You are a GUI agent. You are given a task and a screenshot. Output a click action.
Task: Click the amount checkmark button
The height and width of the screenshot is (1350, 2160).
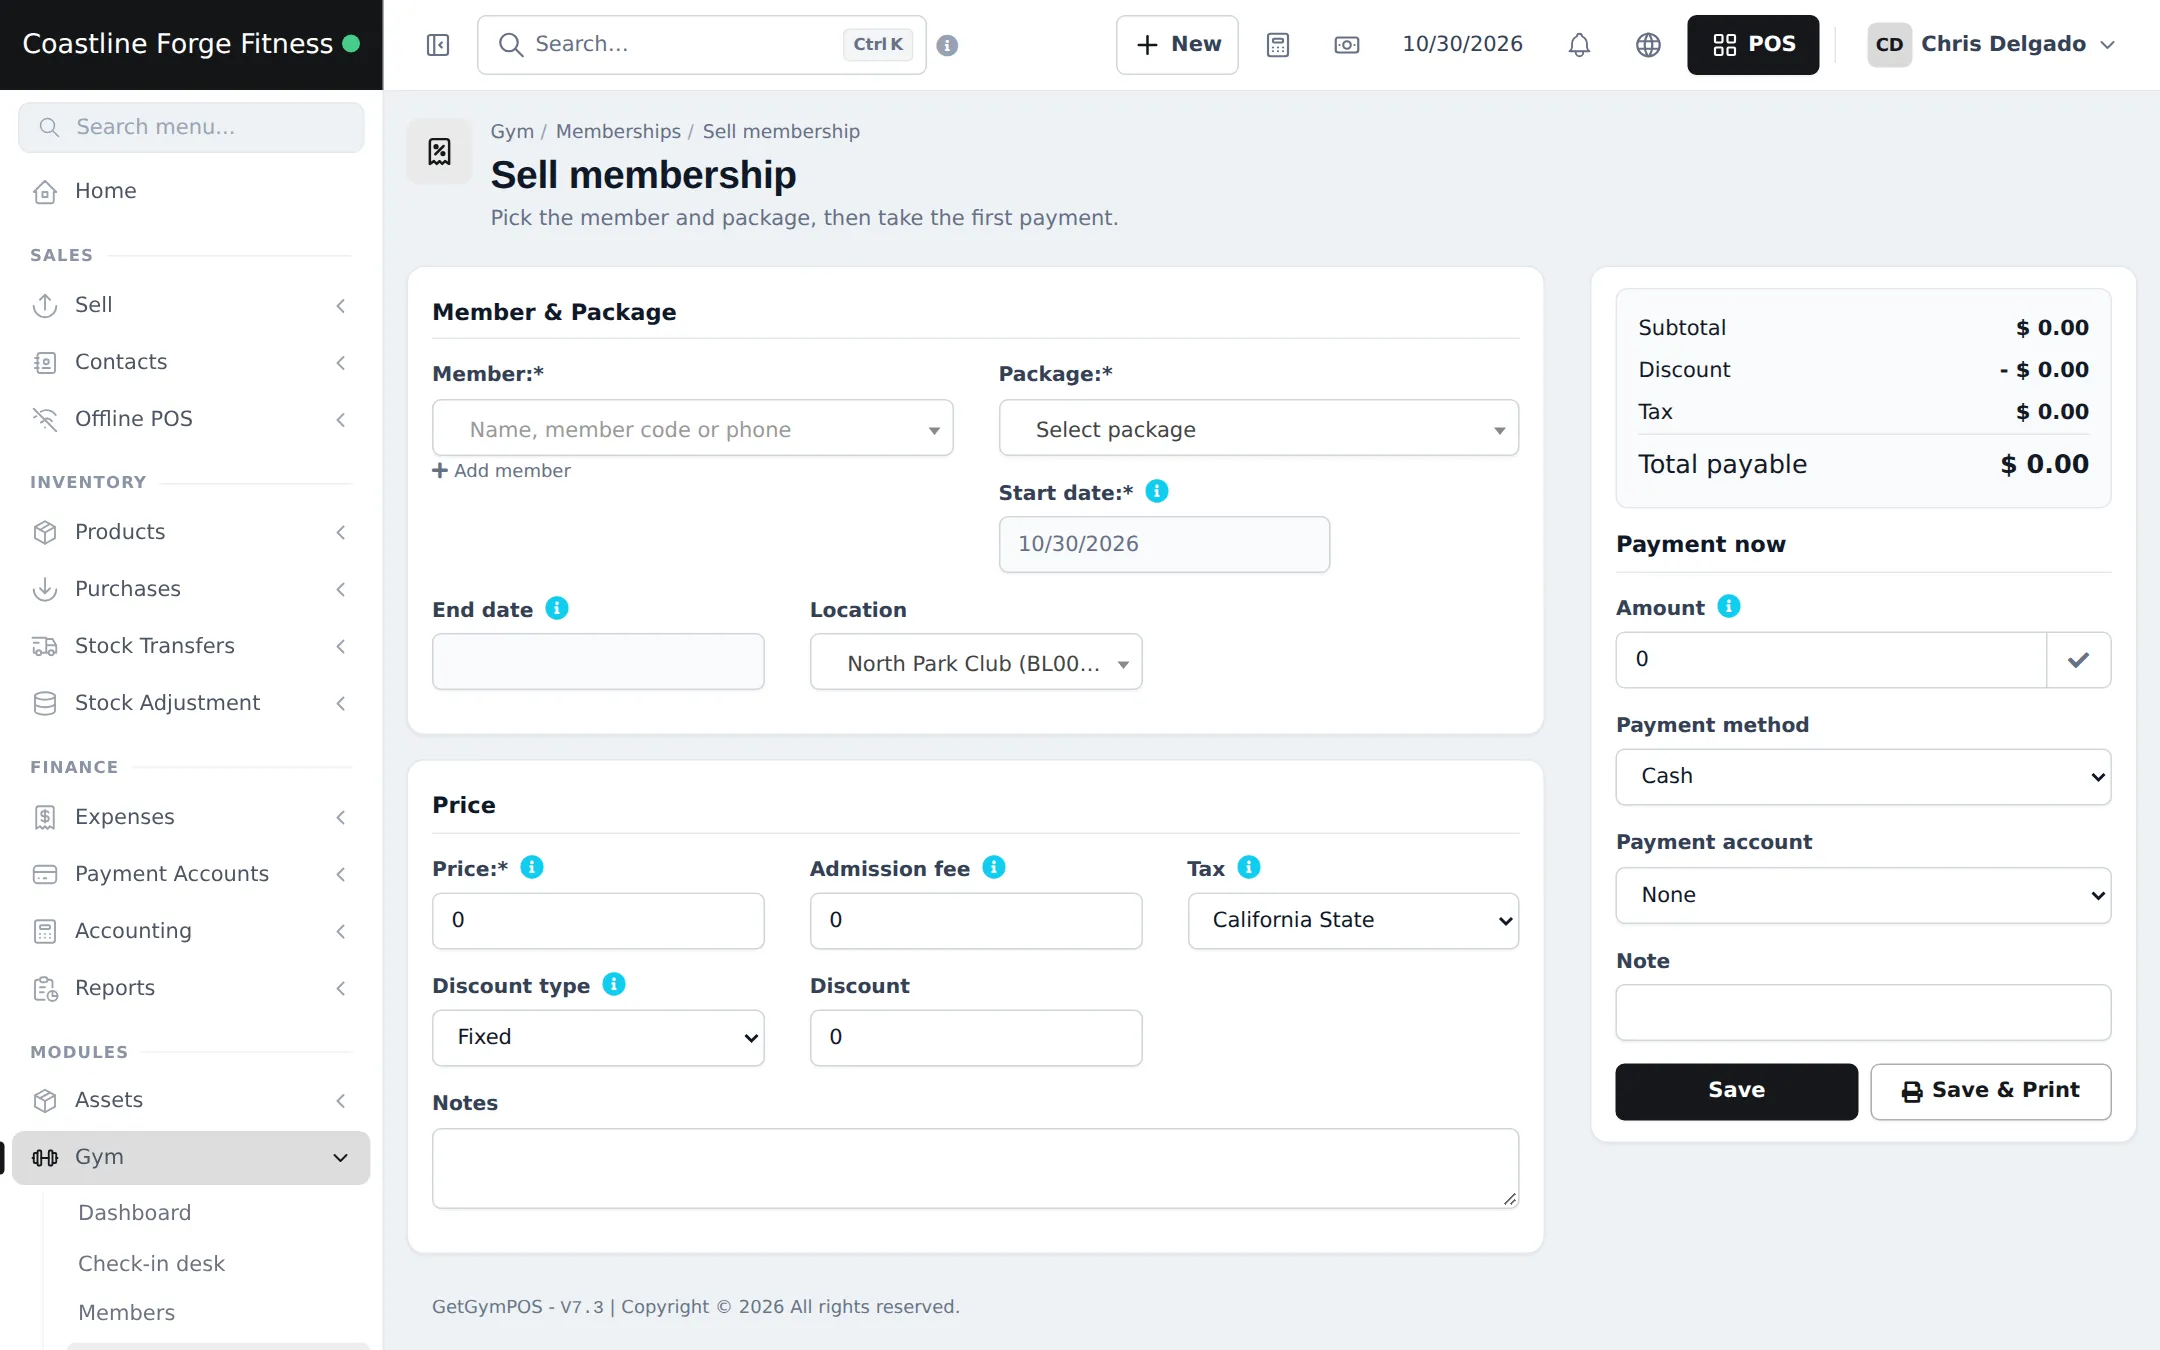point(2078,660)
